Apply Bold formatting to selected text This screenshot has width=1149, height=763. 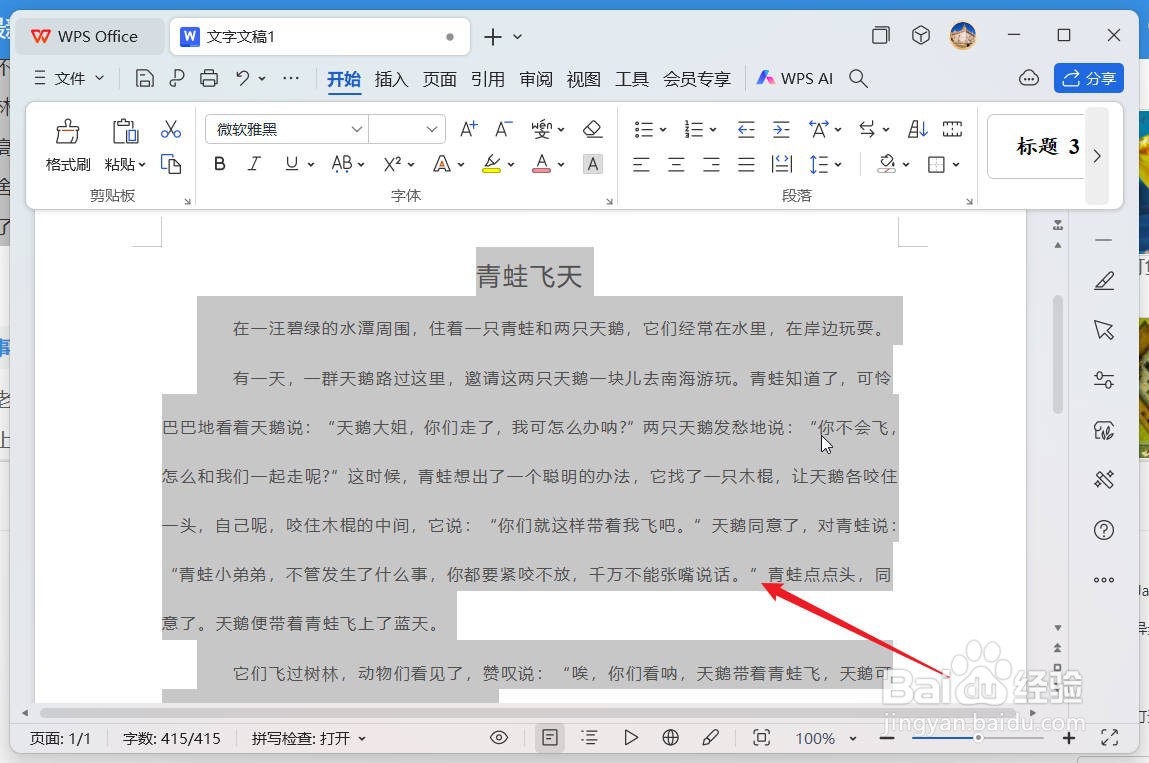[x=219, y=164]
